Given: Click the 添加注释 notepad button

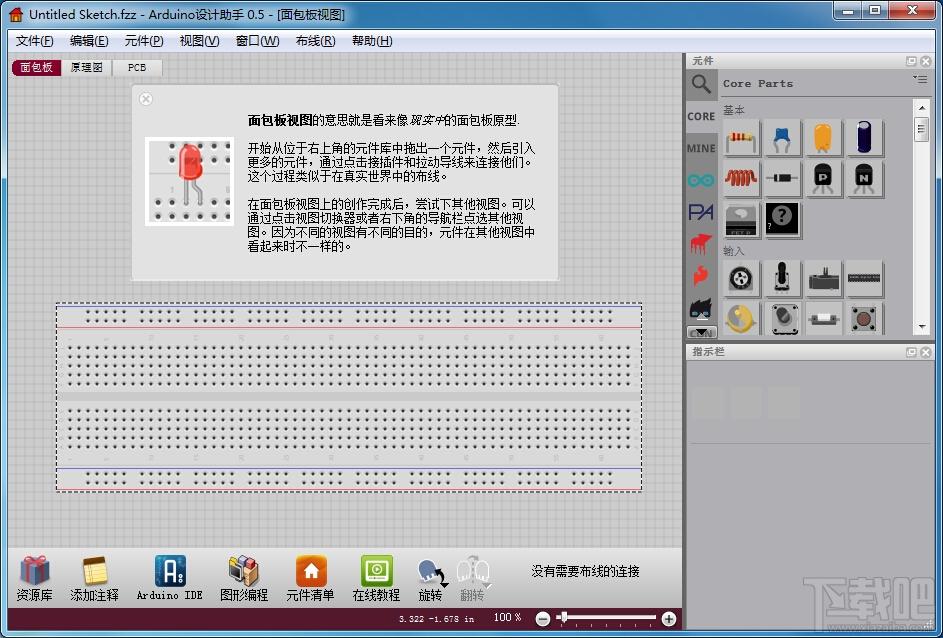Looking at the screenshot, I should (x=94, y=578).
